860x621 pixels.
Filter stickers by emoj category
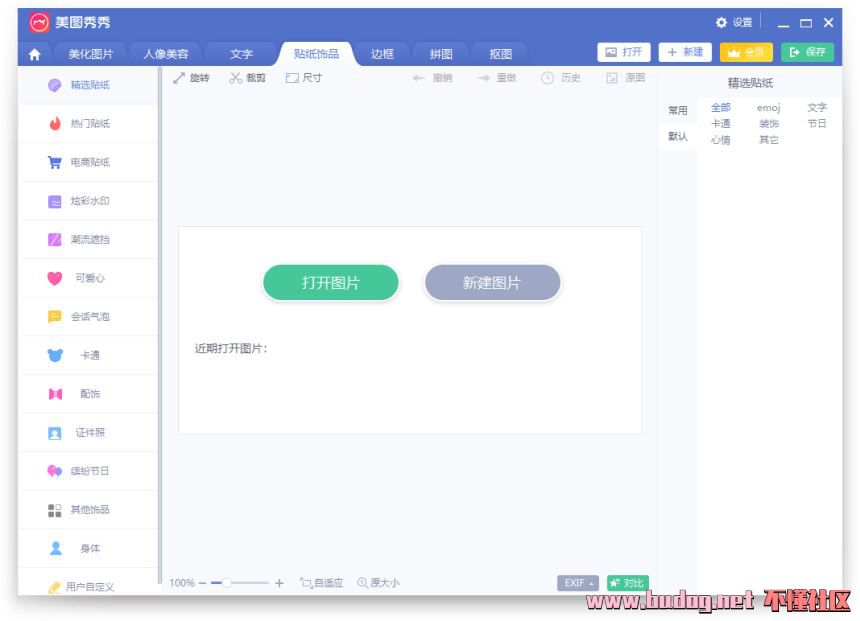coord(768,107)
